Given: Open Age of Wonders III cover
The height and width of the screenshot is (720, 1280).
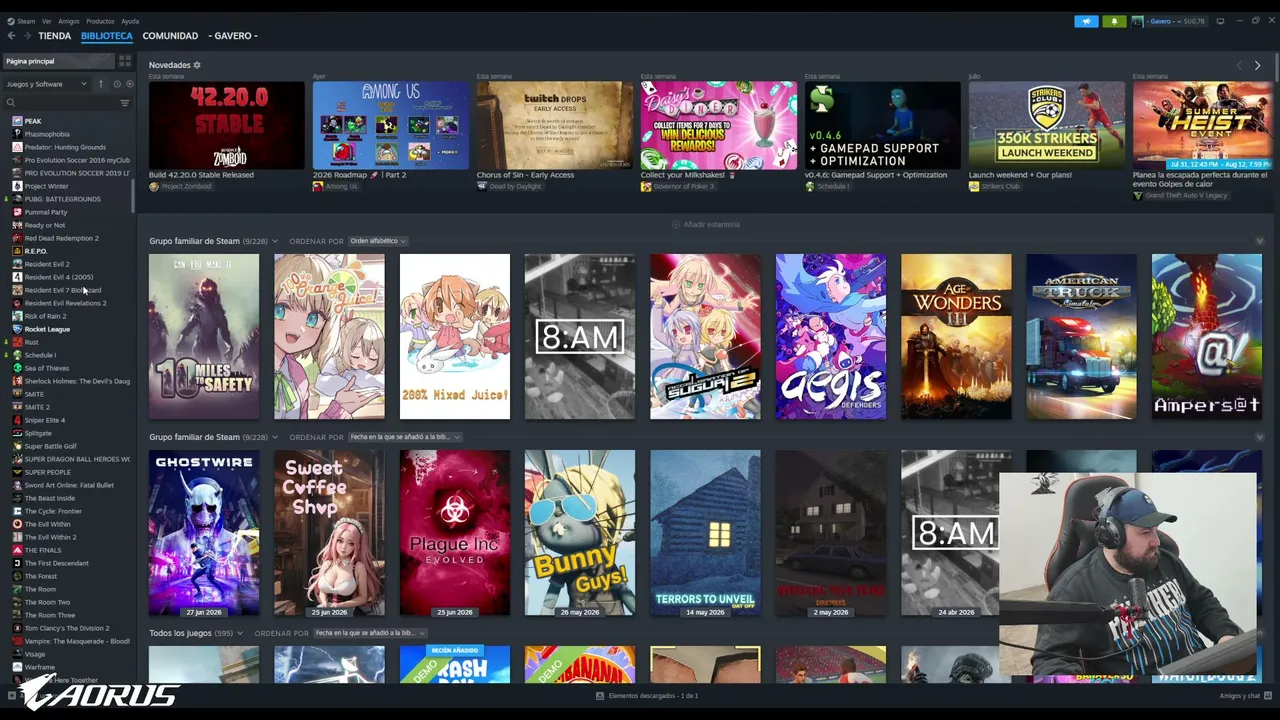Looking at the screenshot, I should 956,336.
